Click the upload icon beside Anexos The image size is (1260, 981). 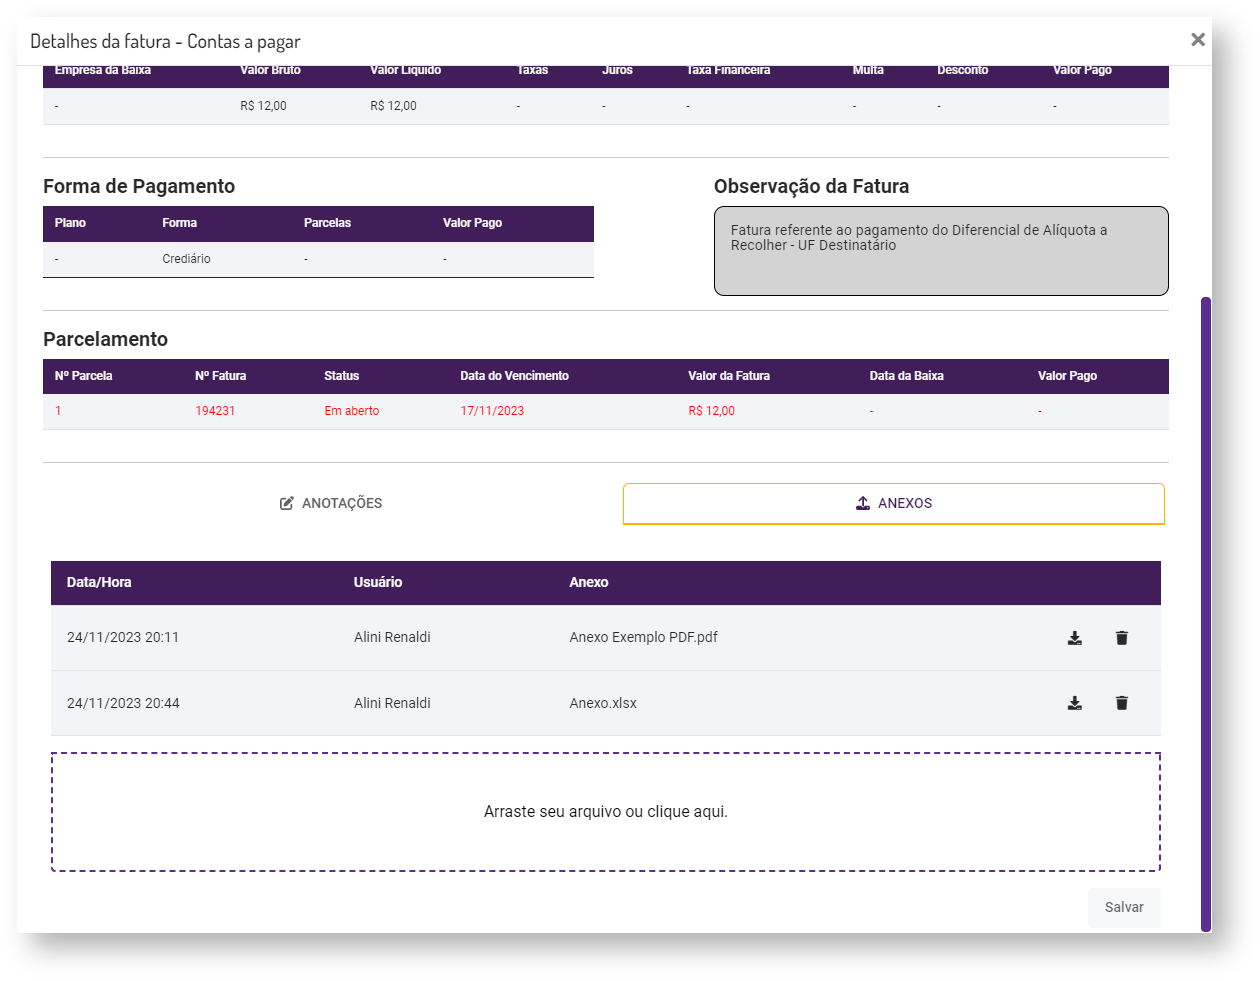[x=863, y=503]
